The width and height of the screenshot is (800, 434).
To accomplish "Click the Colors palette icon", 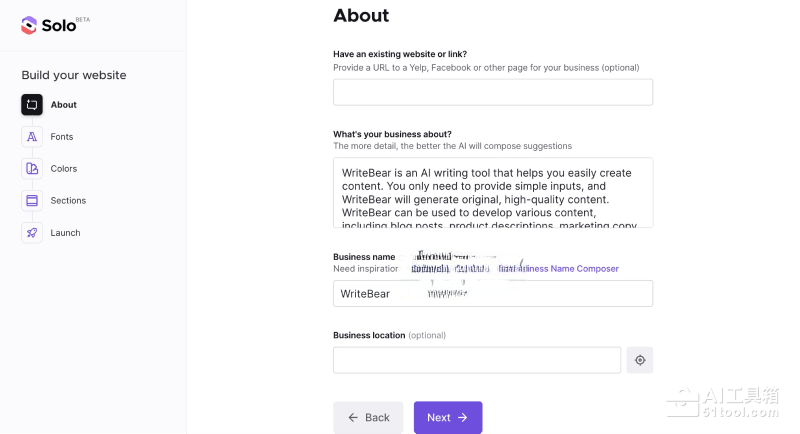I will (x=32, y=169).
